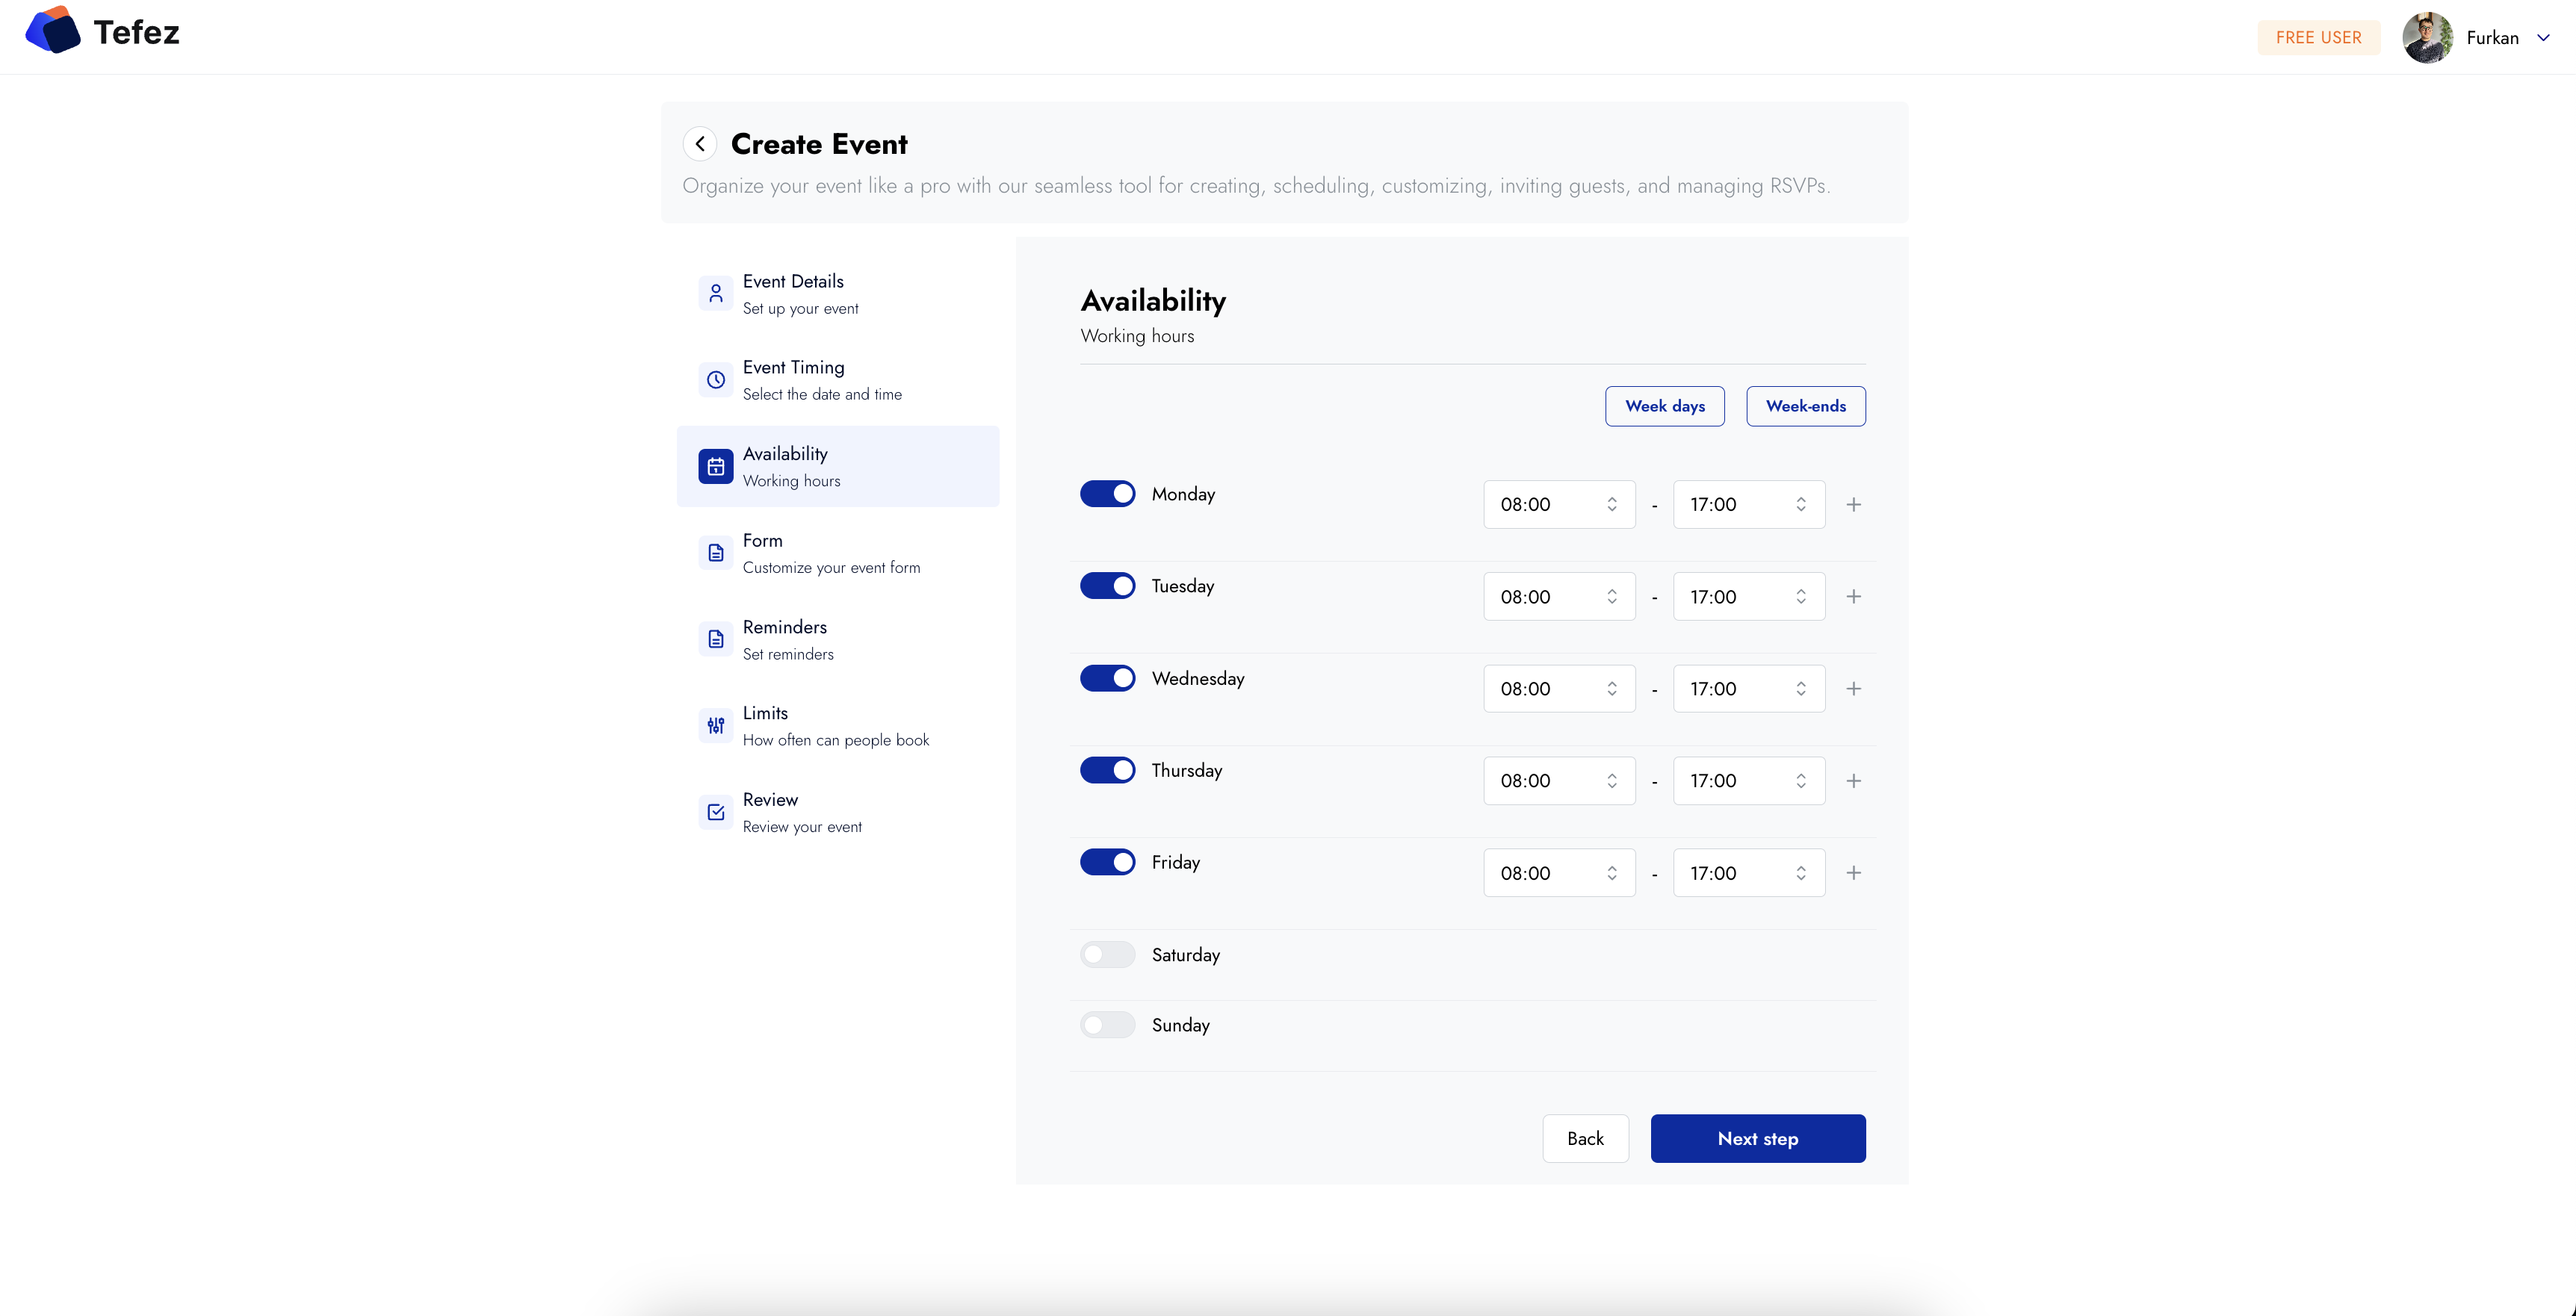Open the Limits step
Viewport: 2576px width, 1316px height.
(838, 726)
